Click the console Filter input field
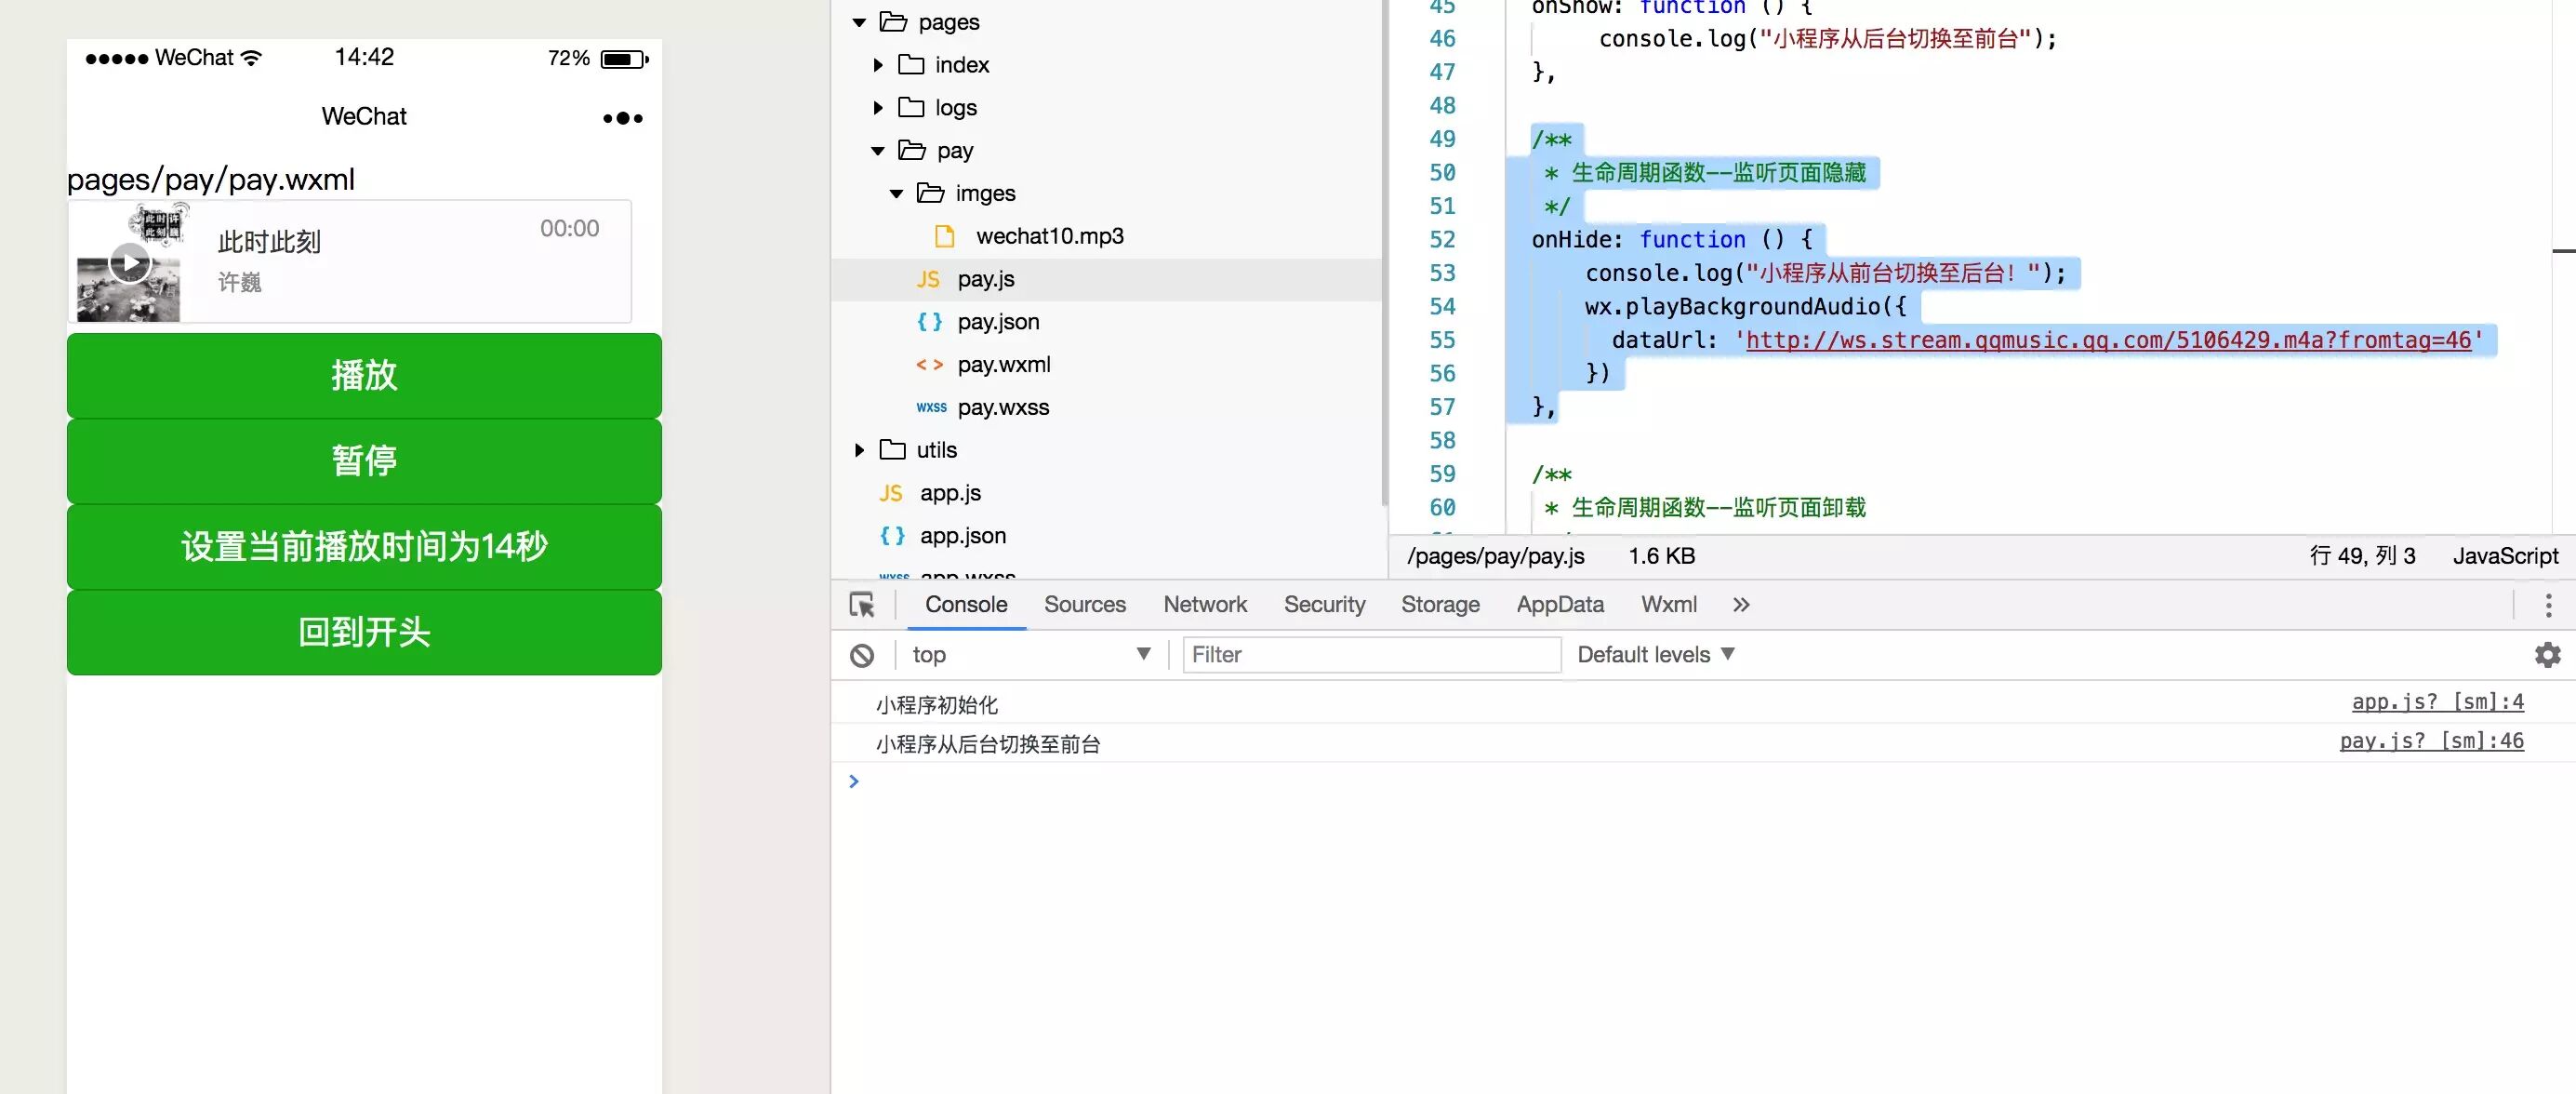Viewport: 2576px width, 1094px height. click(1370, 655)
